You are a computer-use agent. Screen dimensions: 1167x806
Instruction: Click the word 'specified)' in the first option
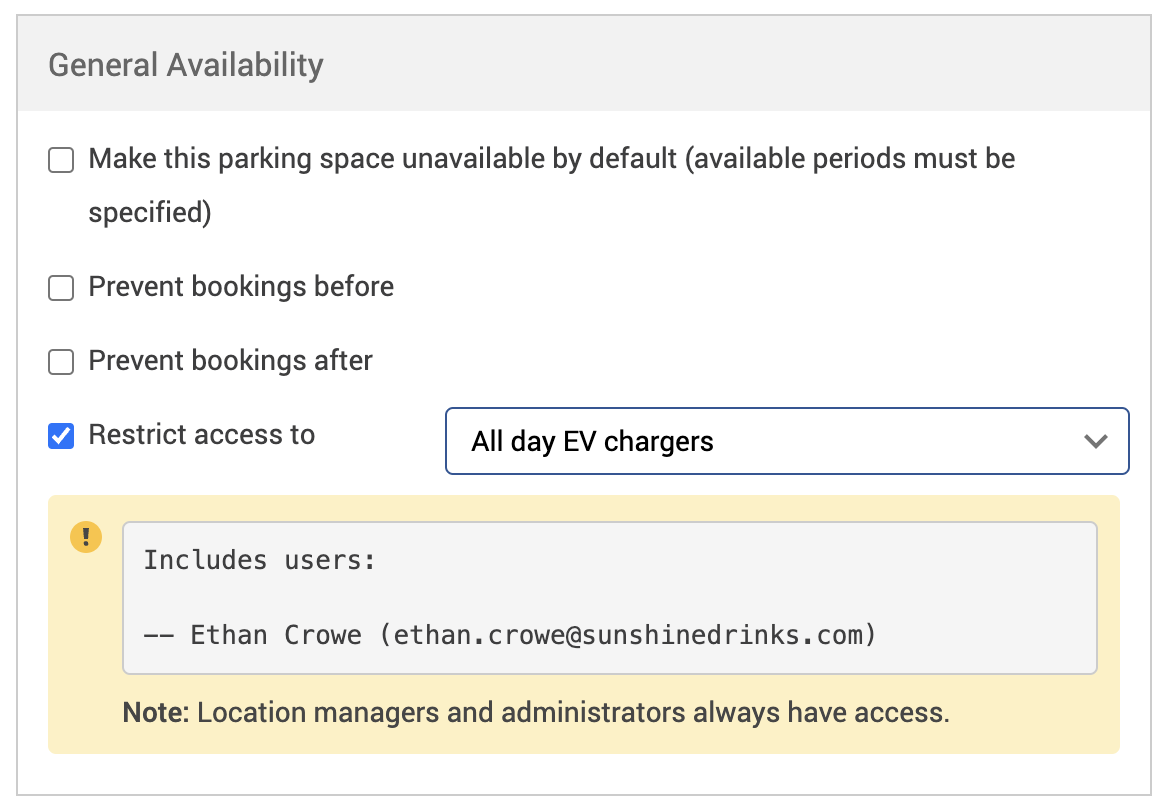(150, 213)
